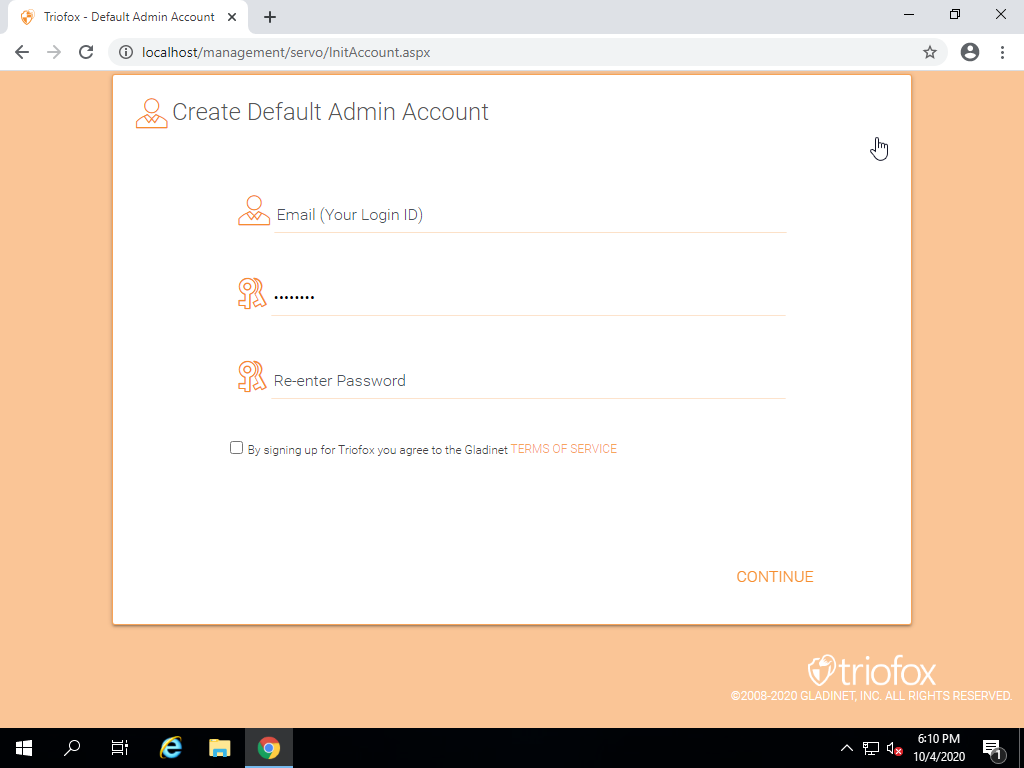This screenshot has height=768, width=1024.
Task: Click the admin icon next to page title
Action: (152, 113)
